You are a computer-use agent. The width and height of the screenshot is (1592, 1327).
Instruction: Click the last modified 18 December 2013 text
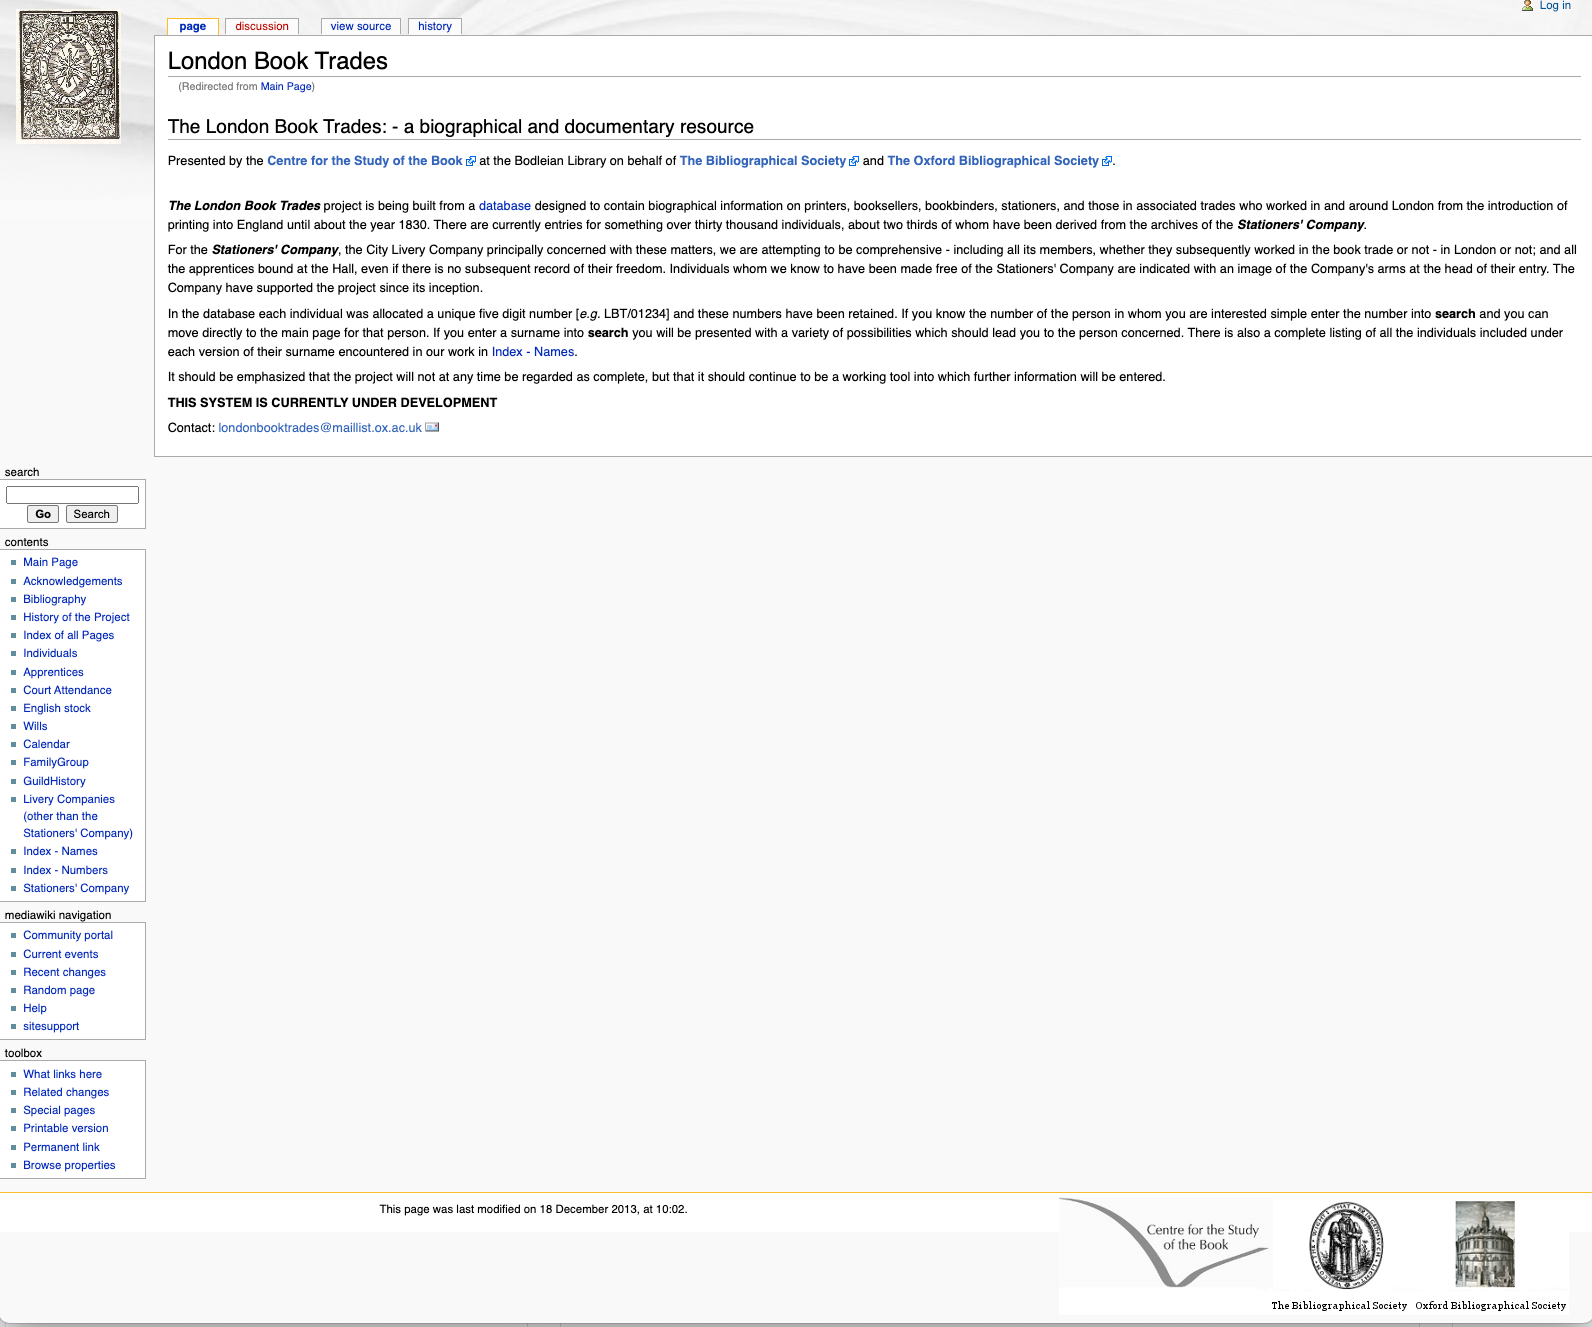(x=533, y=1209)
